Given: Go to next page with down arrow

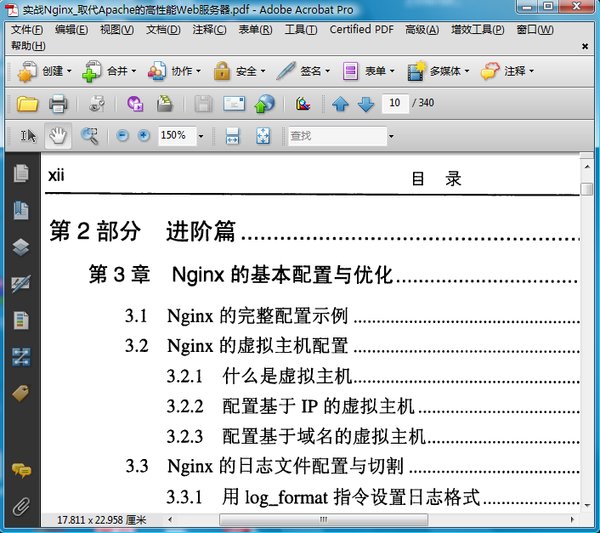Looking at the screenshot, I should (x=366, y=104).
